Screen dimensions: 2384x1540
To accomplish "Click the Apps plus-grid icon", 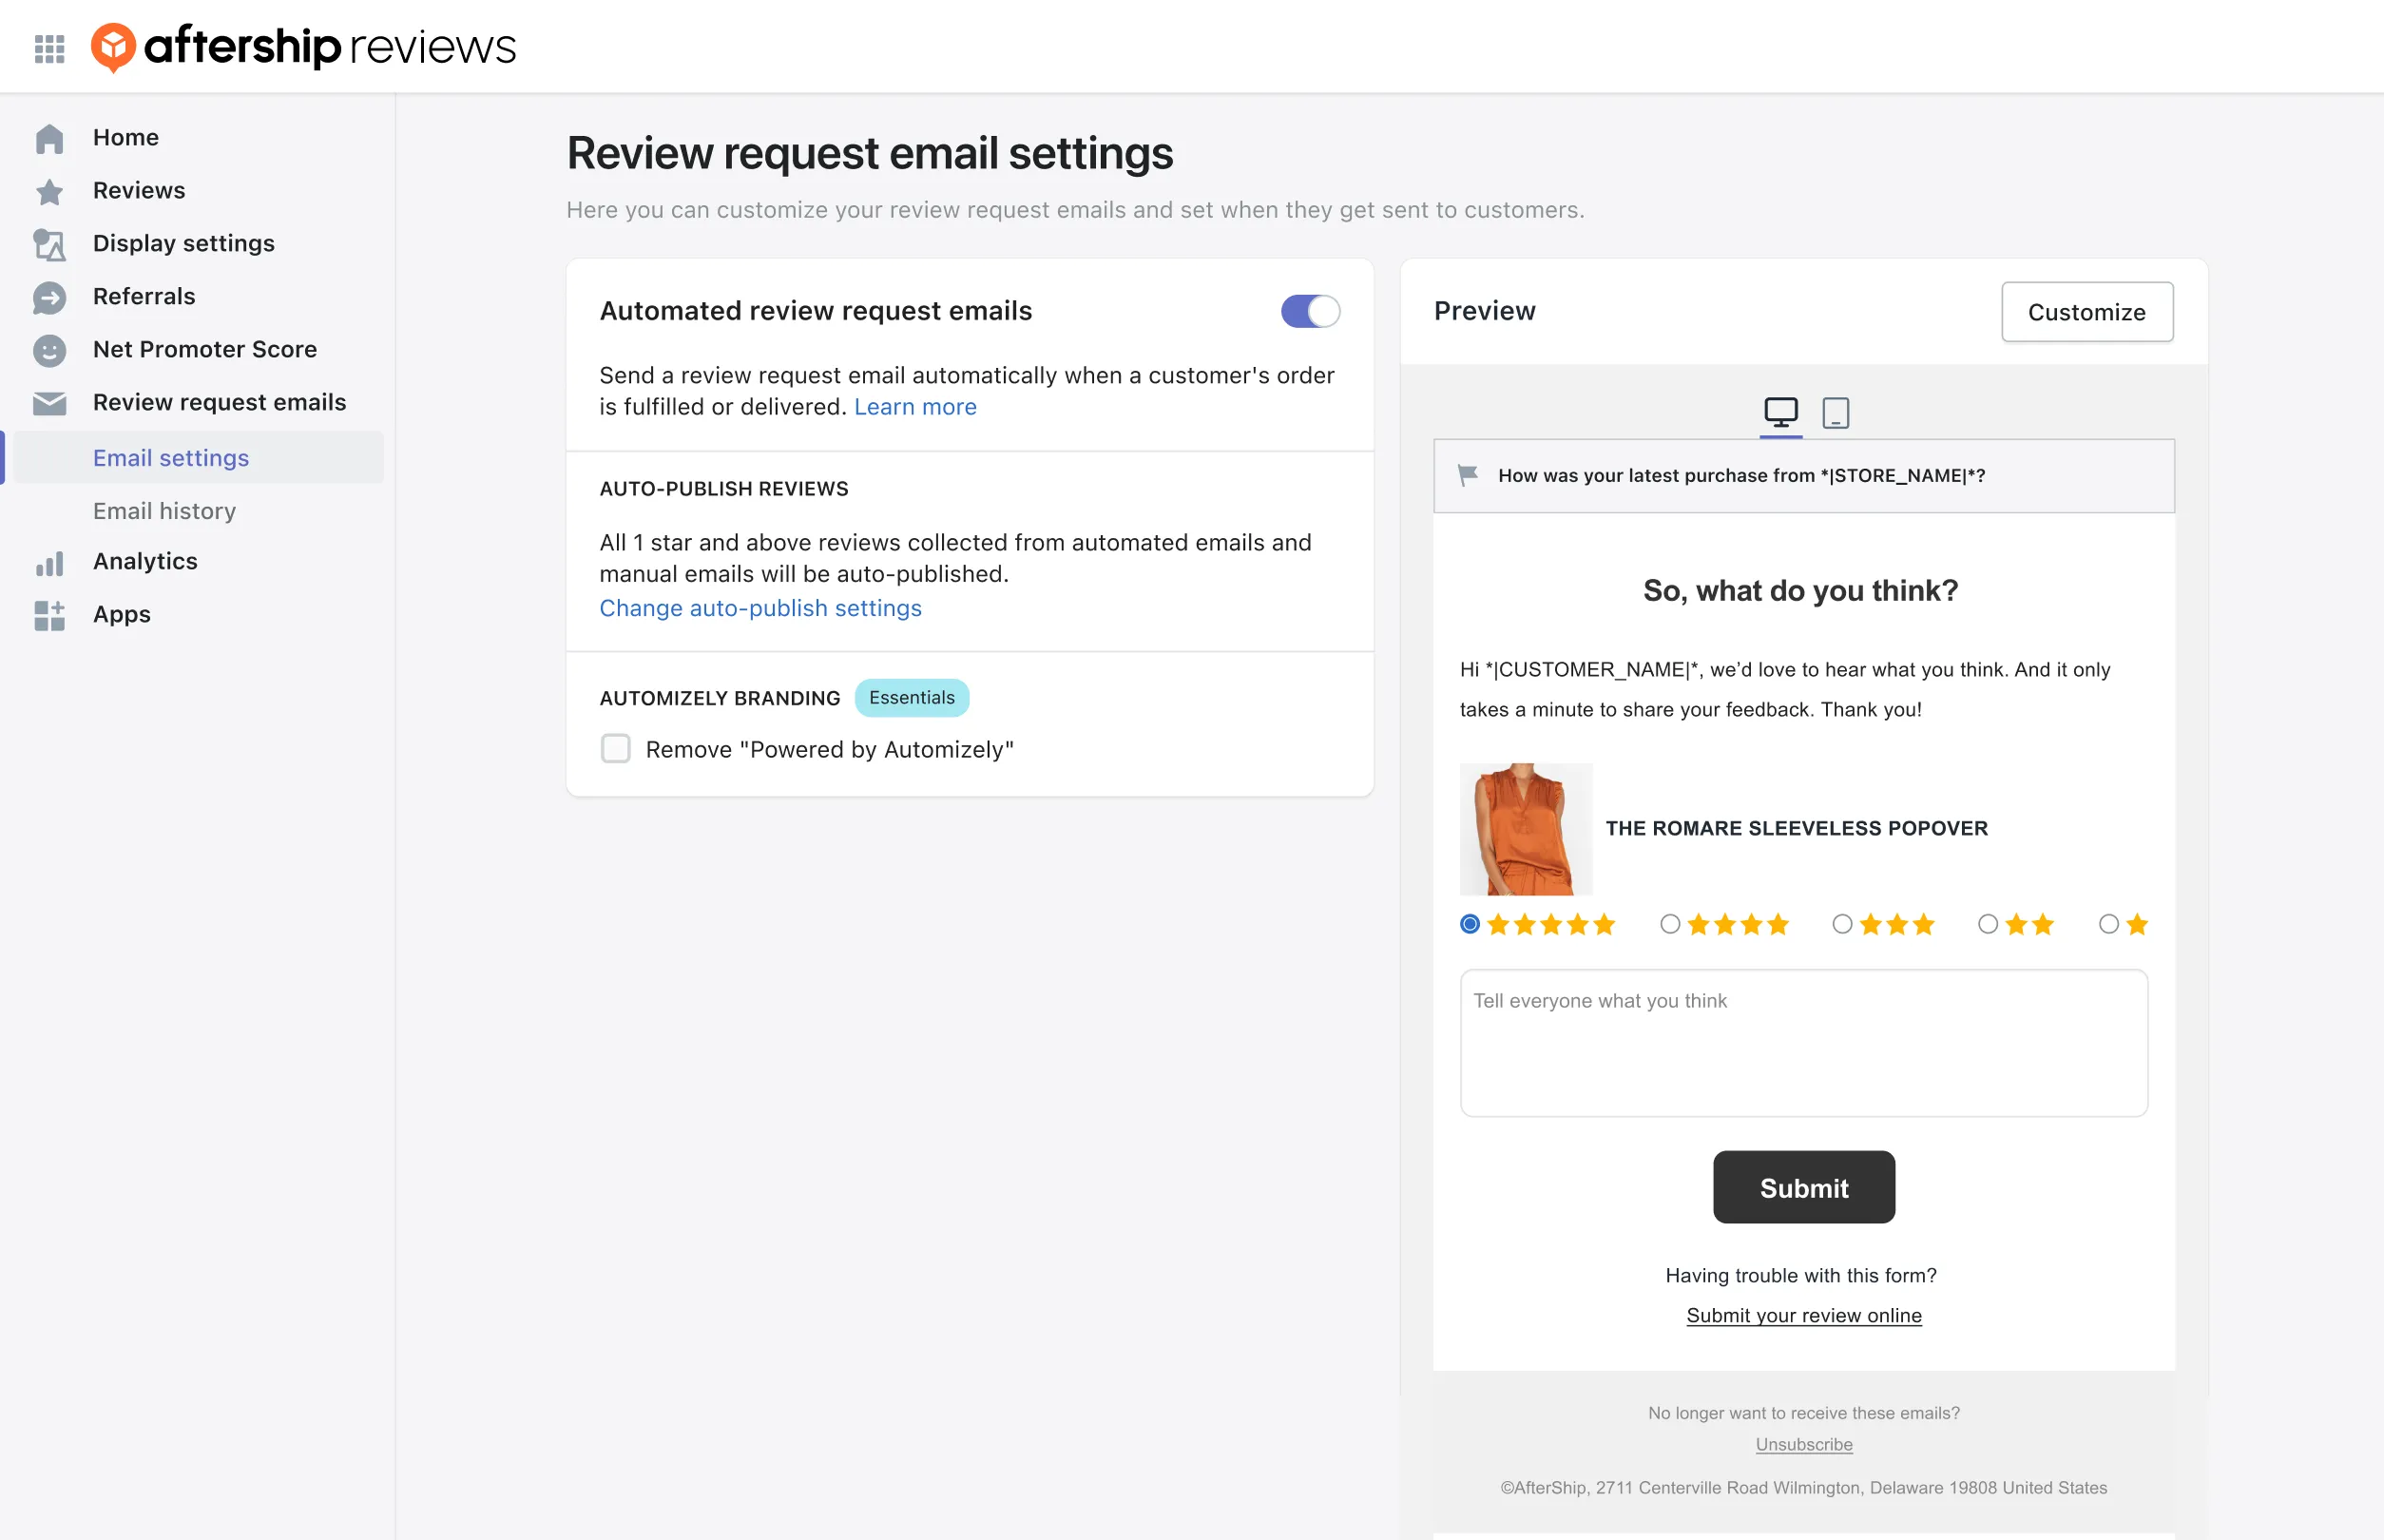I will (49, 615).
